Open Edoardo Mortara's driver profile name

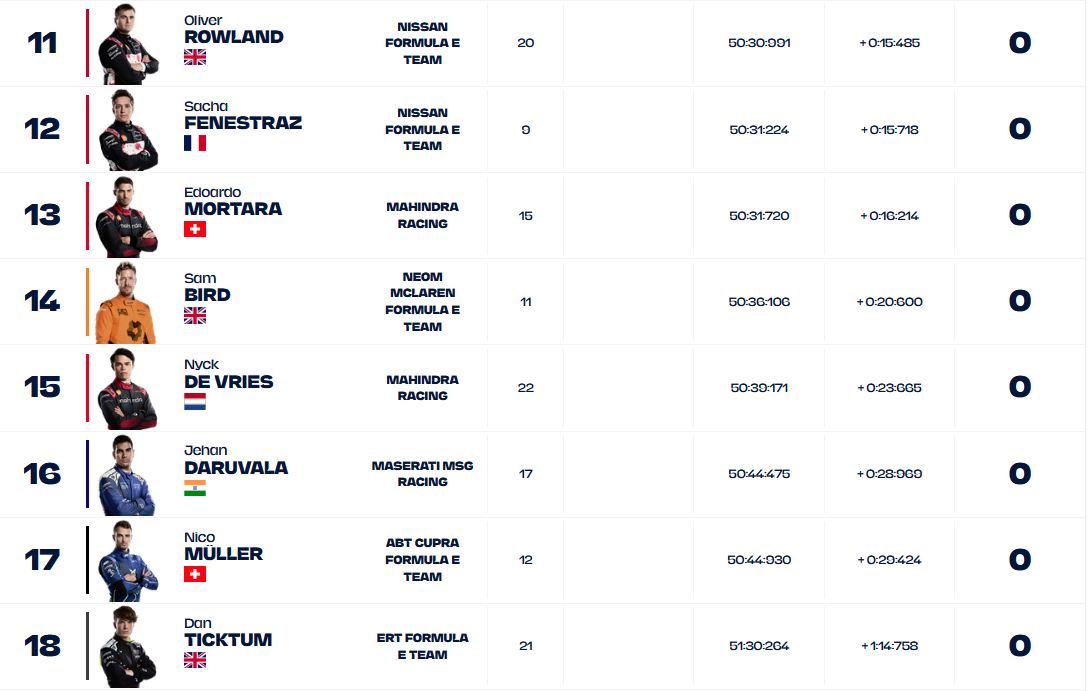(233, 209)
